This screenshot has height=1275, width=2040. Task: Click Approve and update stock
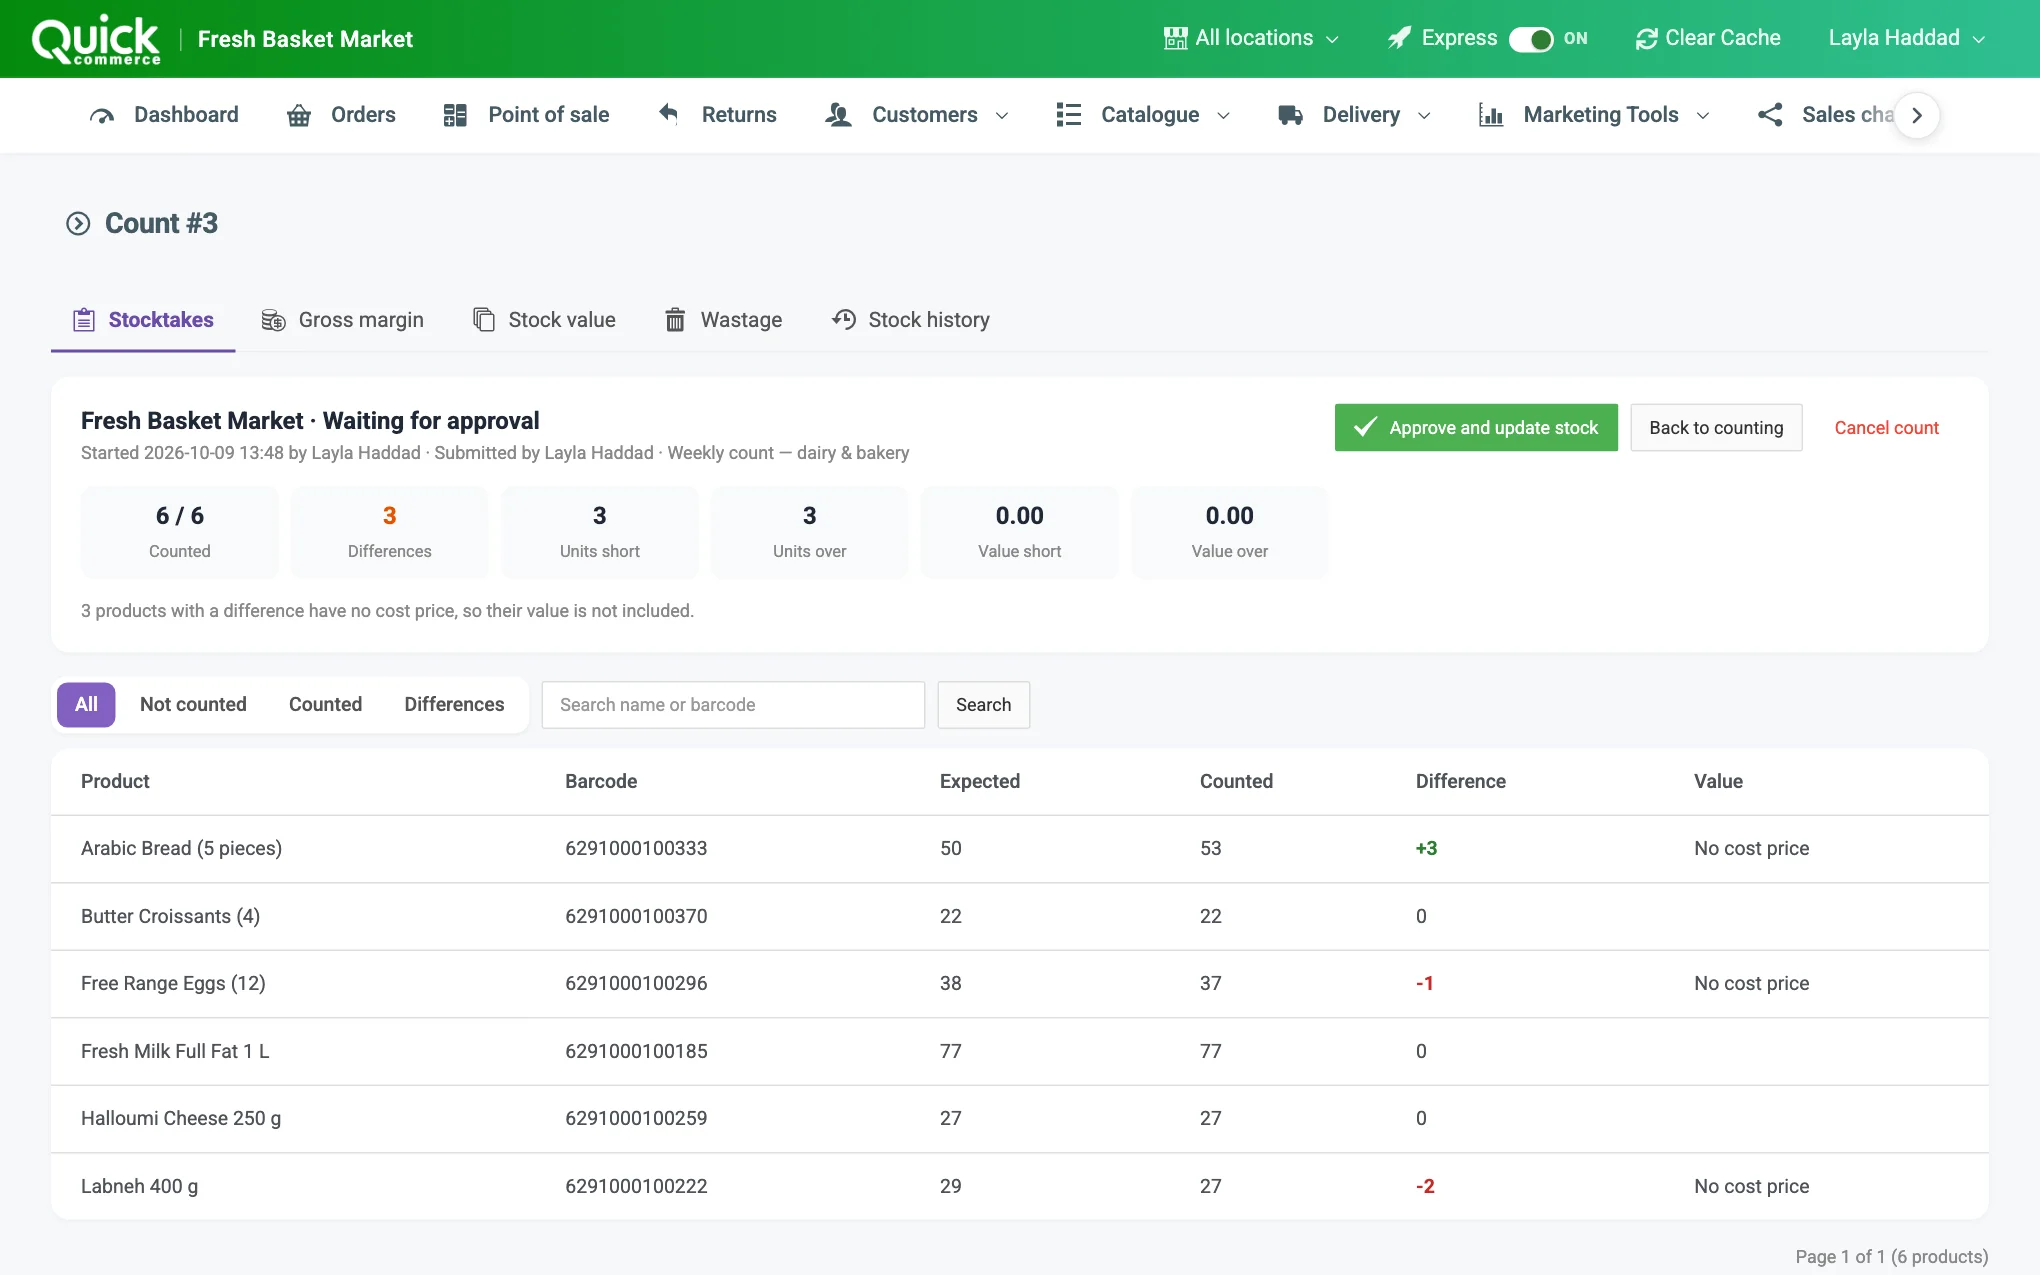[1476, 428]
